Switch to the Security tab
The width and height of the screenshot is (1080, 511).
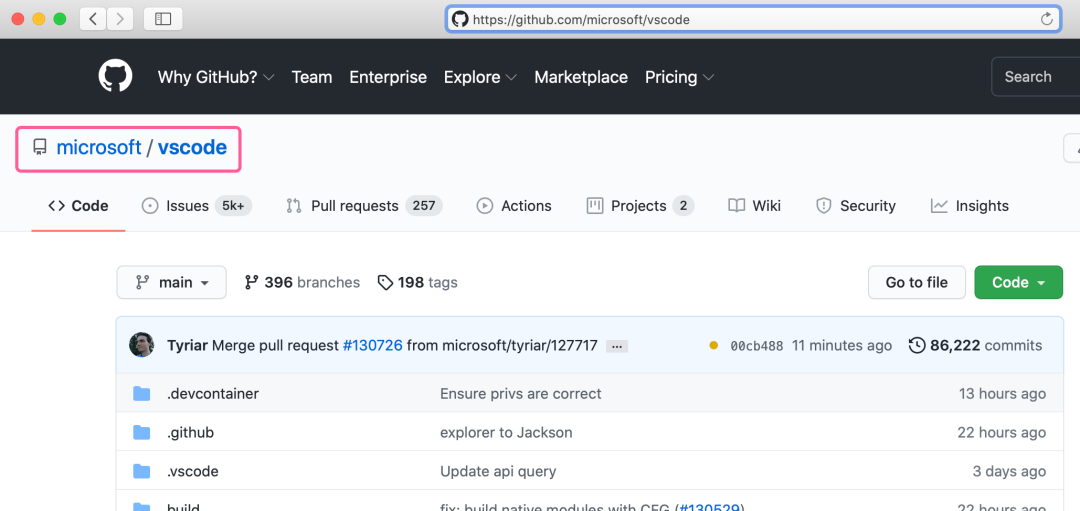tap(855, 206)
